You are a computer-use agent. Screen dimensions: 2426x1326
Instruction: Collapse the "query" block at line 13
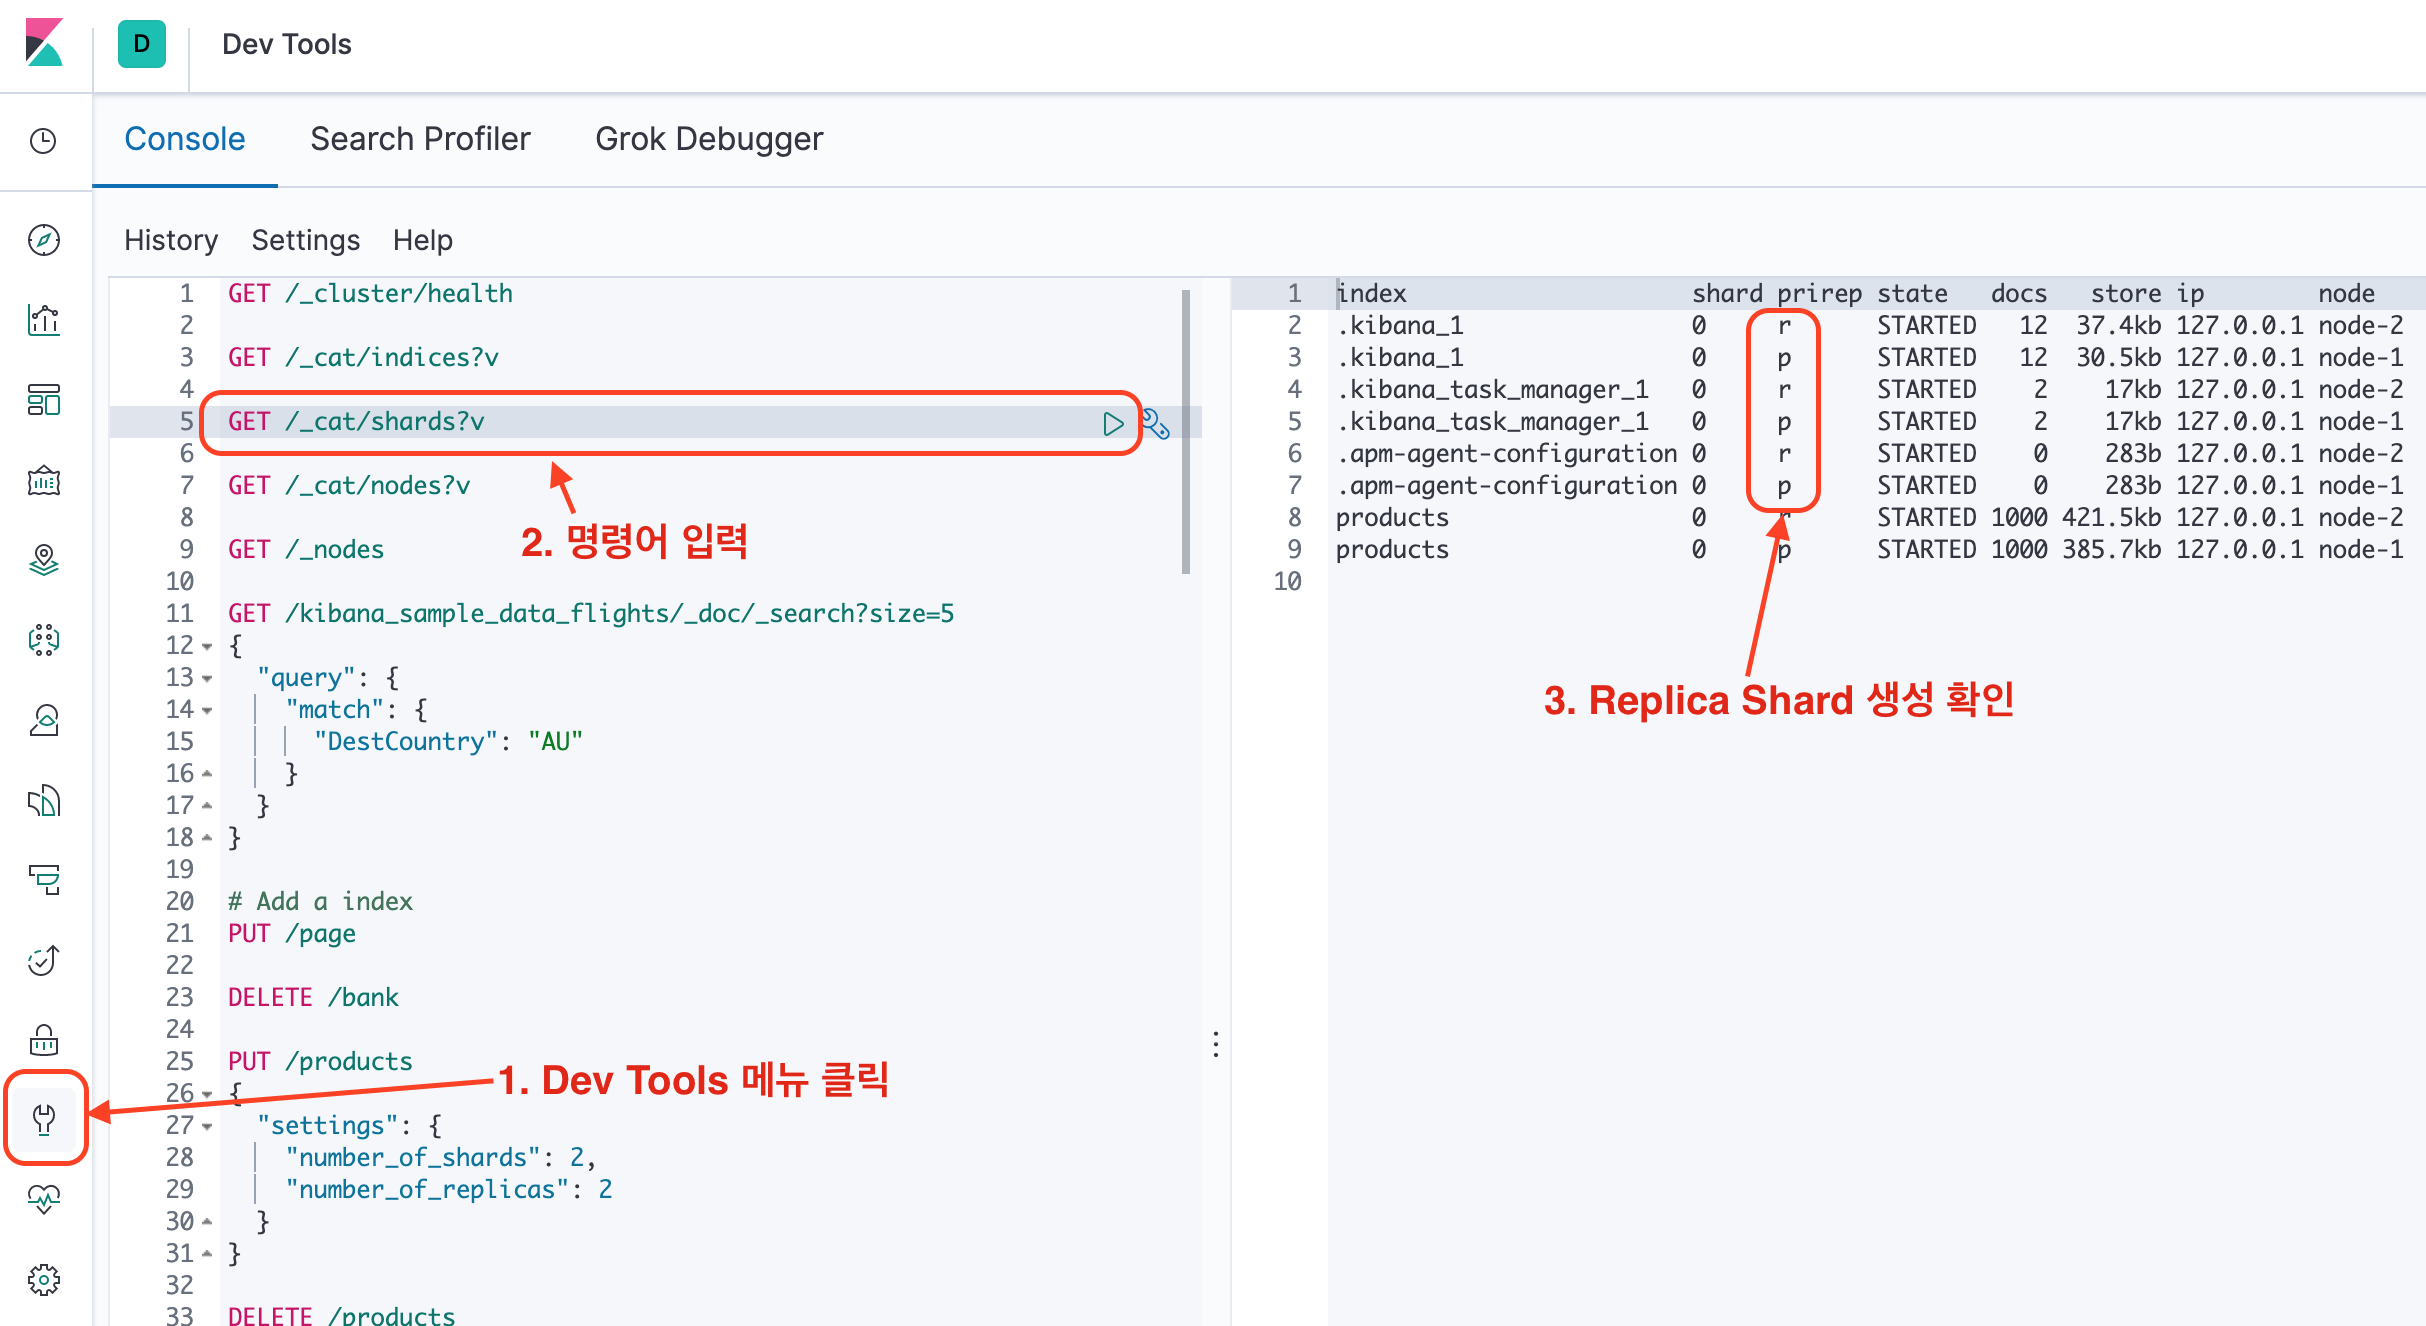(x=207, y=679)
